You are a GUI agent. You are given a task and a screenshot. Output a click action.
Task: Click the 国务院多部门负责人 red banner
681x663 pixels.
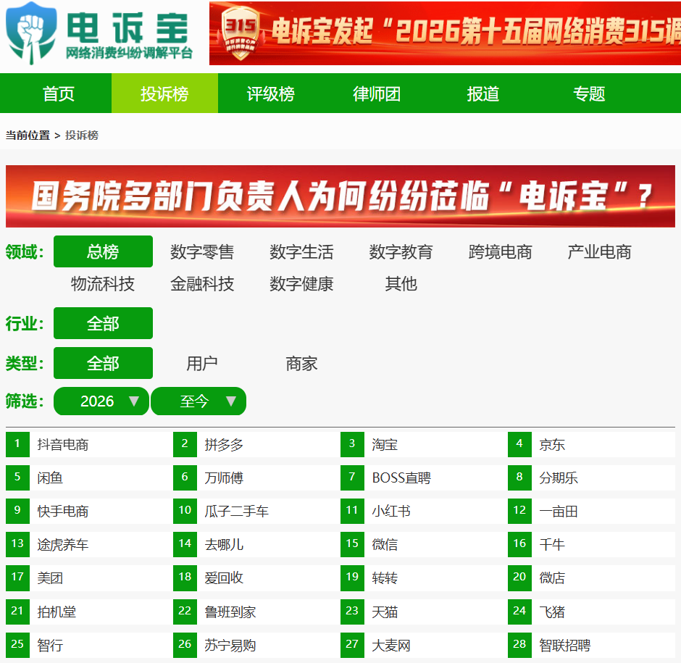340,196
